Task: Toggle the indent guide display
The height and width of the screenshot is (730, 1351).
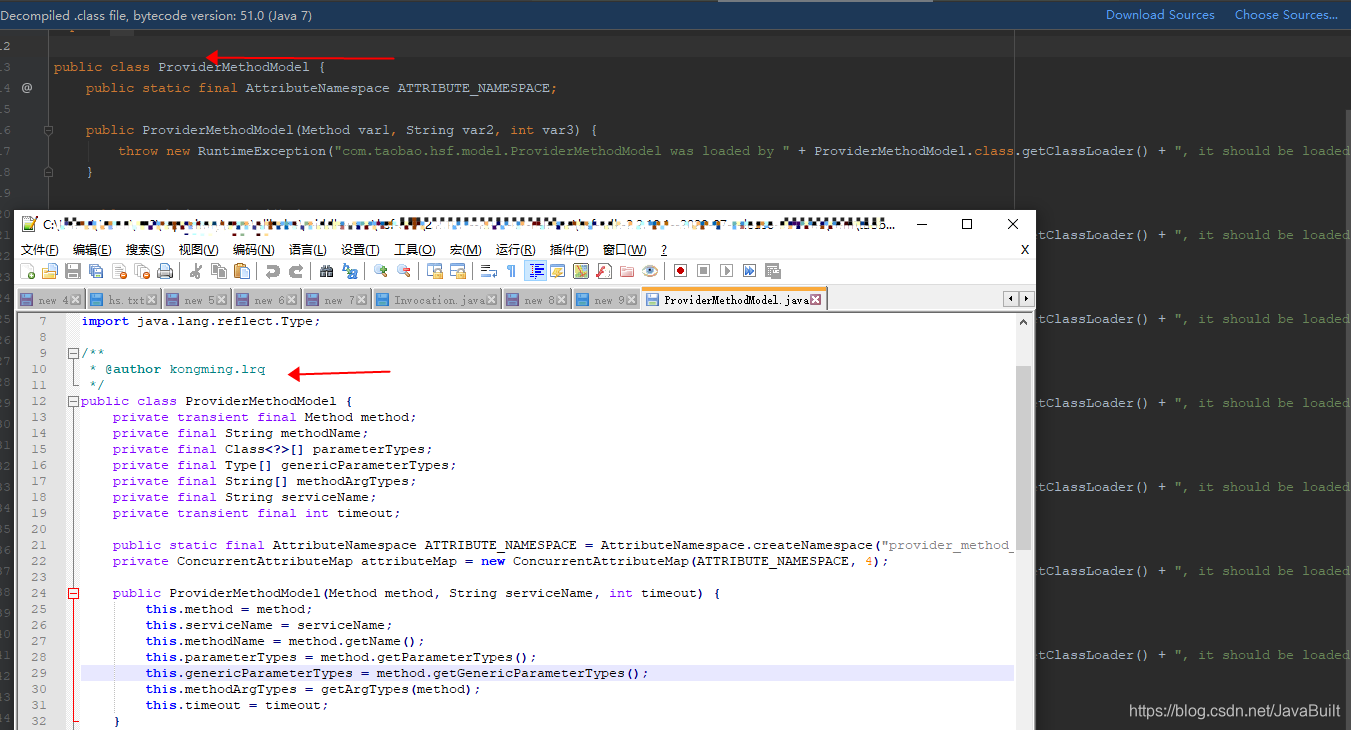Action: [537, 271]
